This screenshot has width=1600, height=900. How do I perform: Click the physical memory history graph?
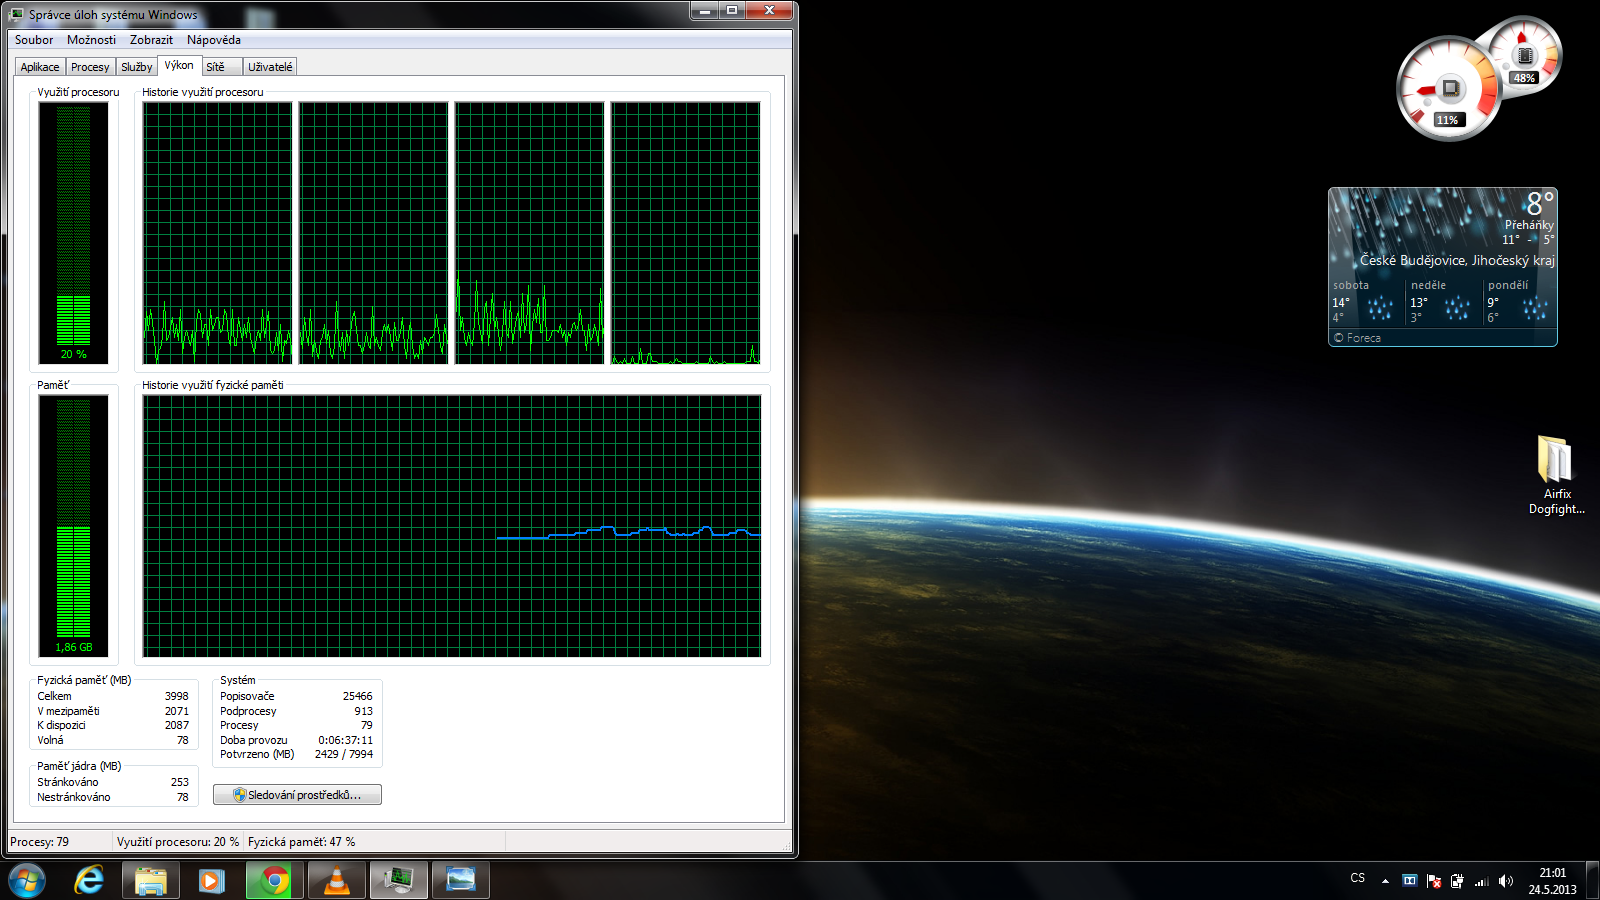pyautogui.click(x=452, y=526)
